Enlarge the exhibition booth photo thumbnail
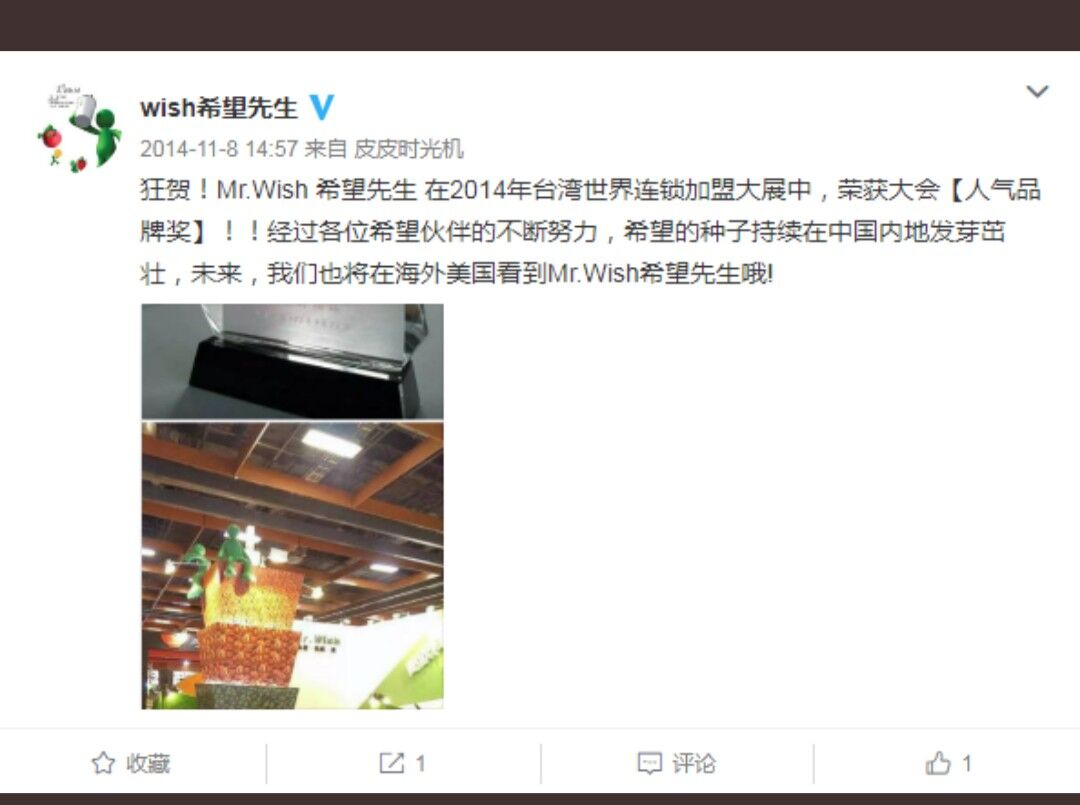This screenshot has height=805, width=1080. [293, 565]
